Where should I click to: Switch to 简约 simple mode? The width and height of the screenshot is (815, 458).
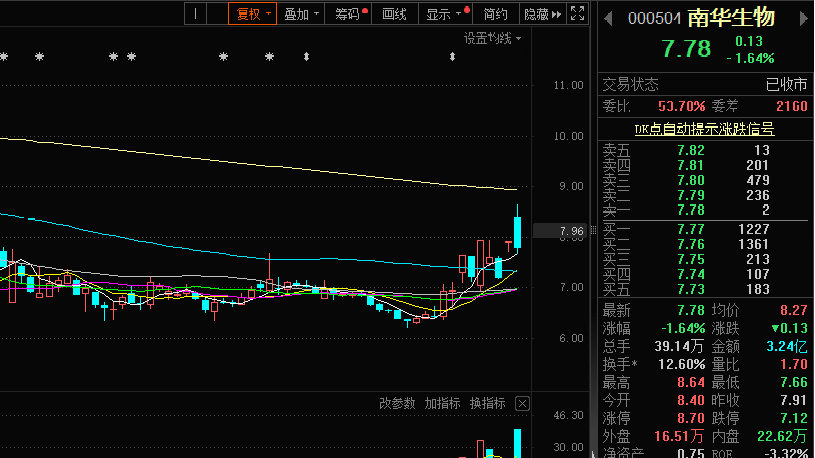[495, 14]
